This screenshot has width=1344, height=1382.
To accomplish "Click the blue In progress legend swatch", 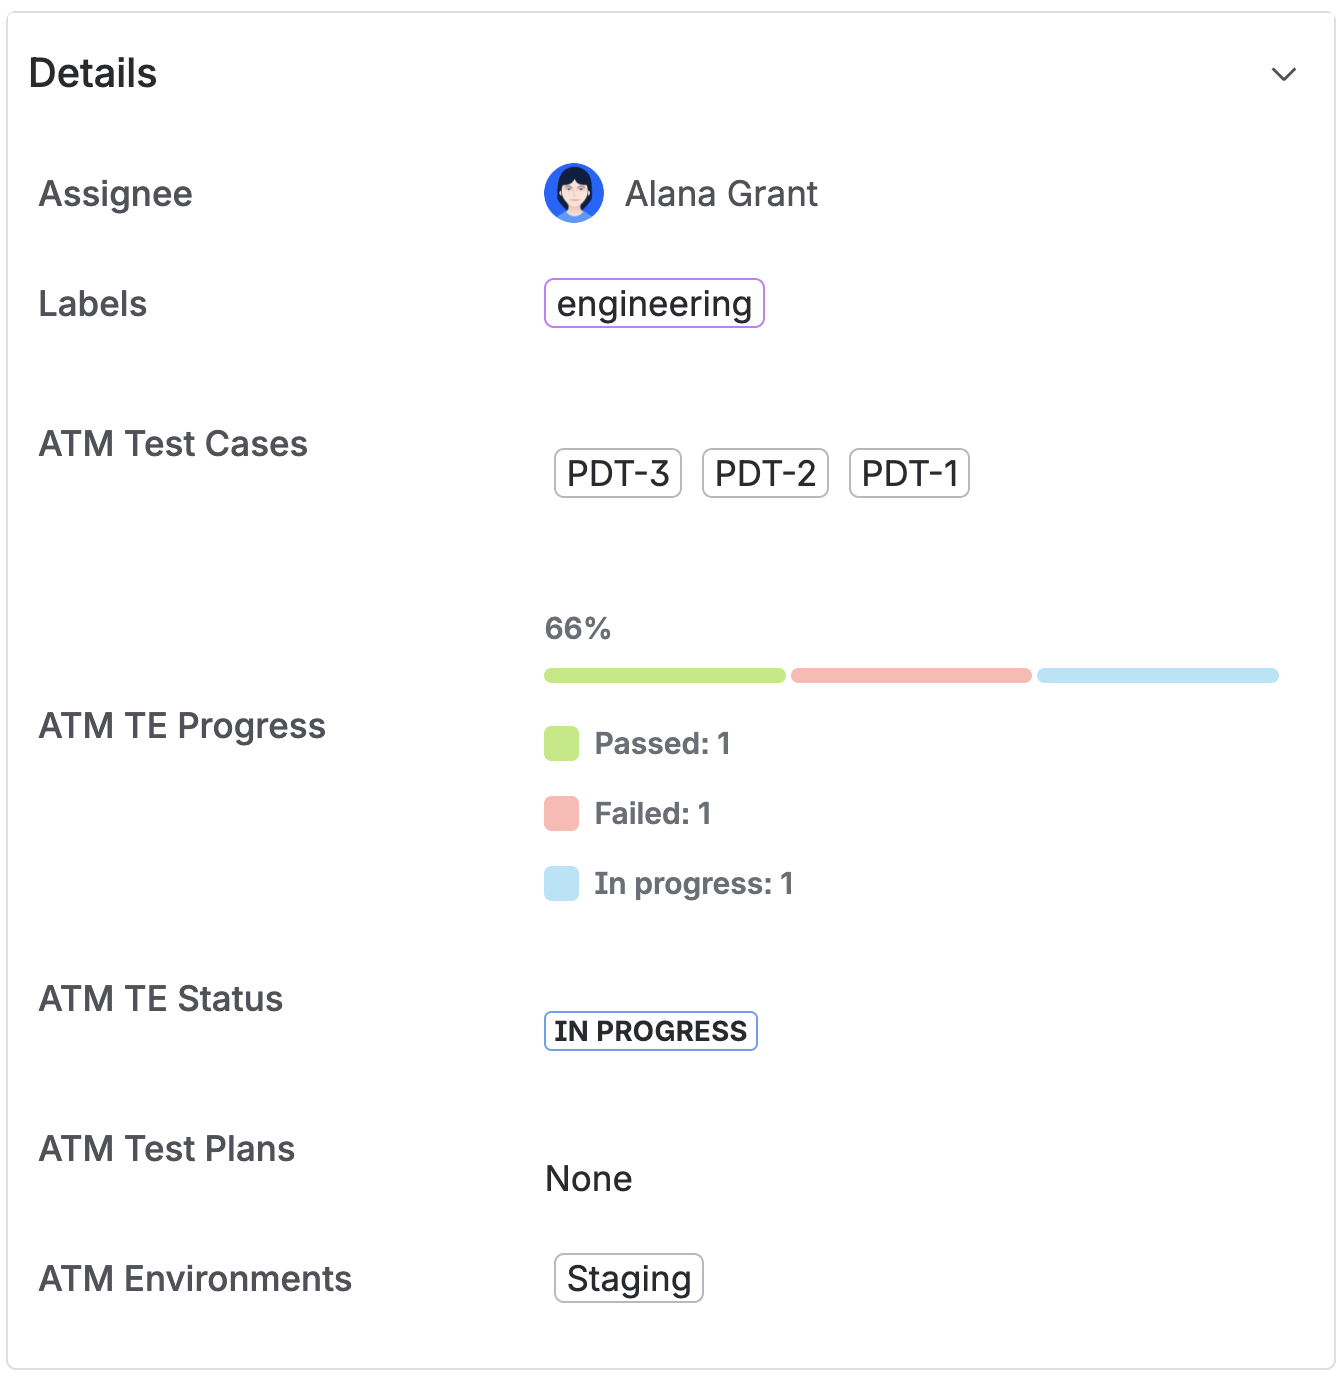I will (561, 884).
